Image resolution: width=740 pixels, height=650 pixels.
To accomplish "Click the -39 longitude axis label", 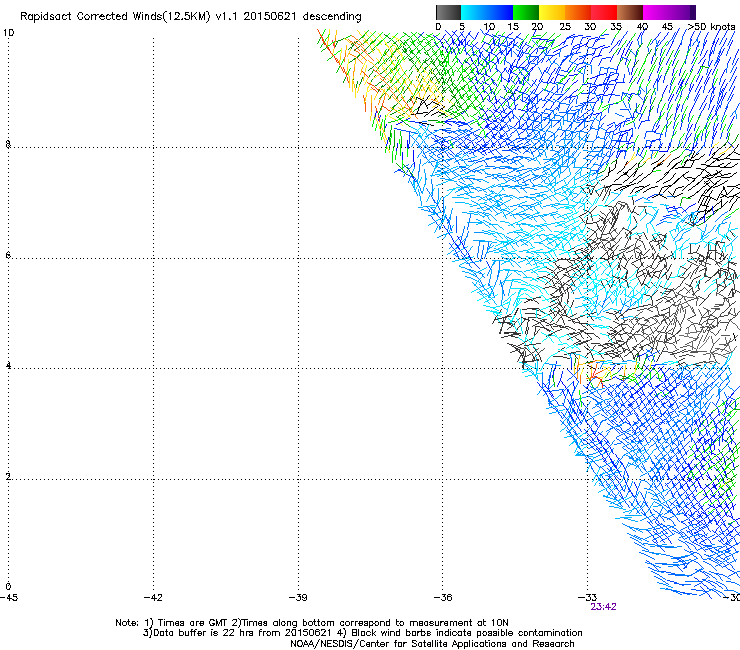I will [298, 598].
